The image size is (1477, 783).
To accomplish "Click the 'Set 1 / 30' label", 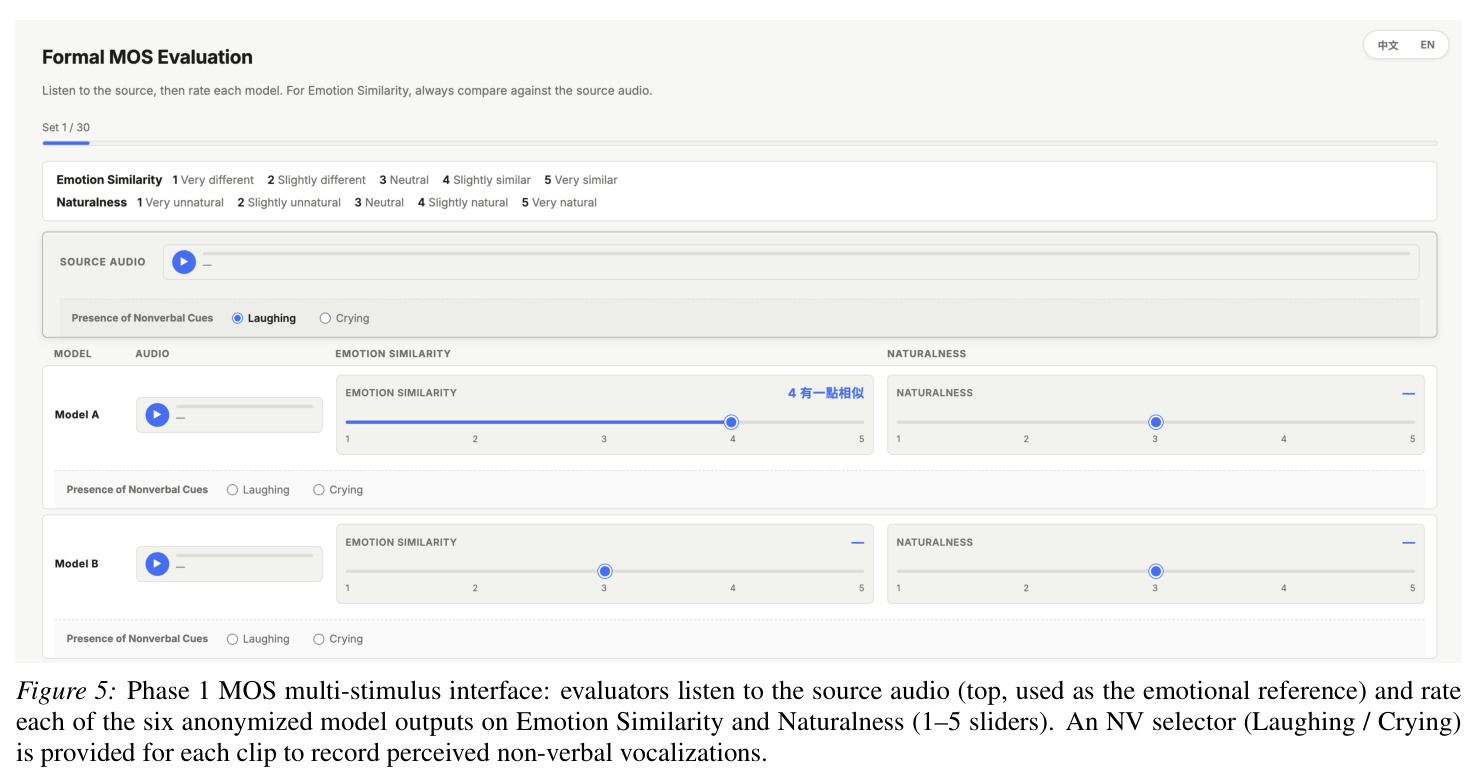I will pos(66,127).
